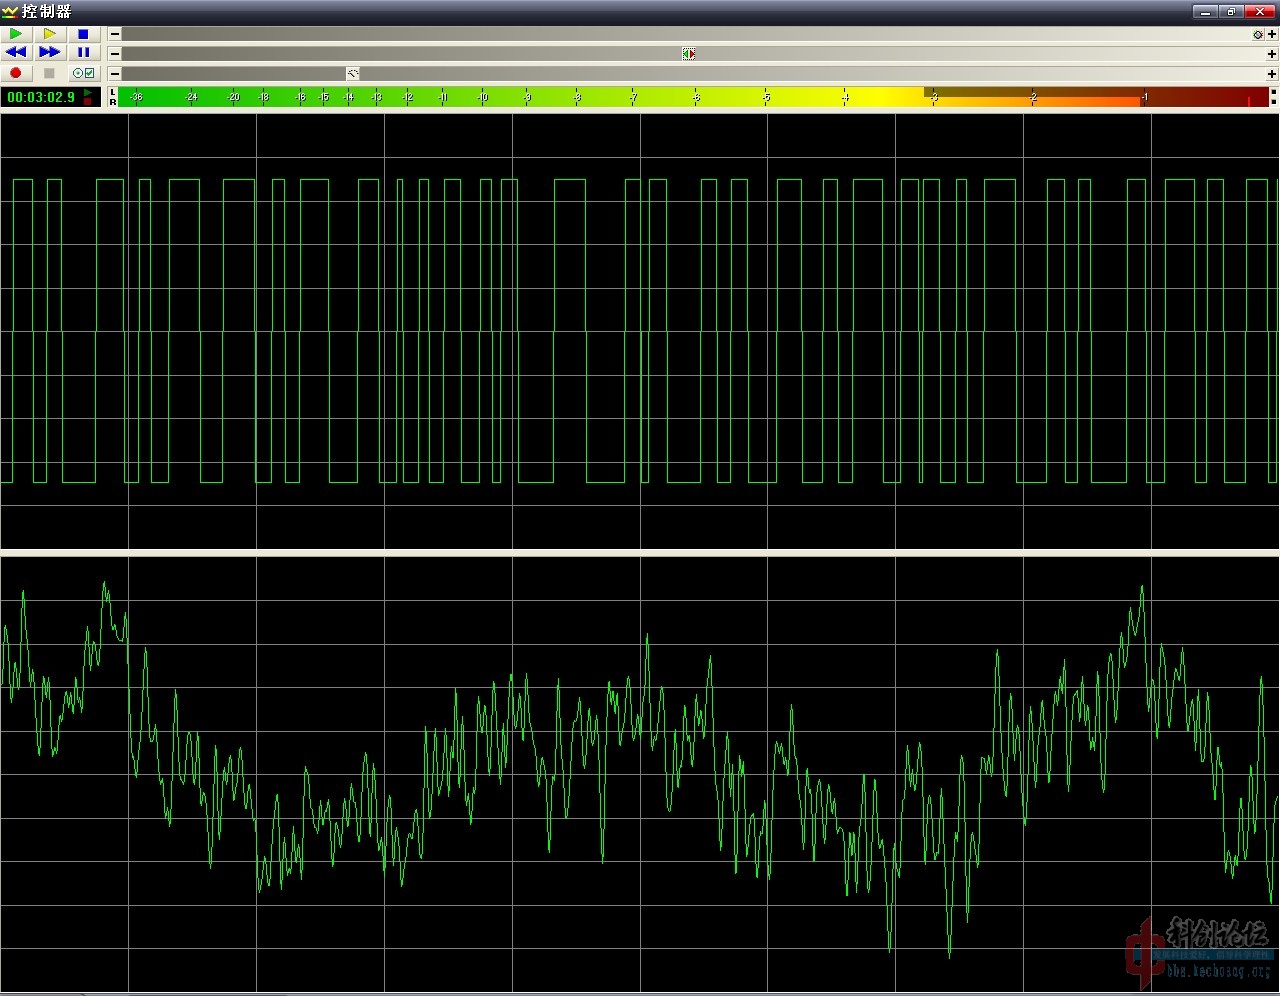Click the upper square-wave waveform display

pyautogui.click(x=640, y=331)
